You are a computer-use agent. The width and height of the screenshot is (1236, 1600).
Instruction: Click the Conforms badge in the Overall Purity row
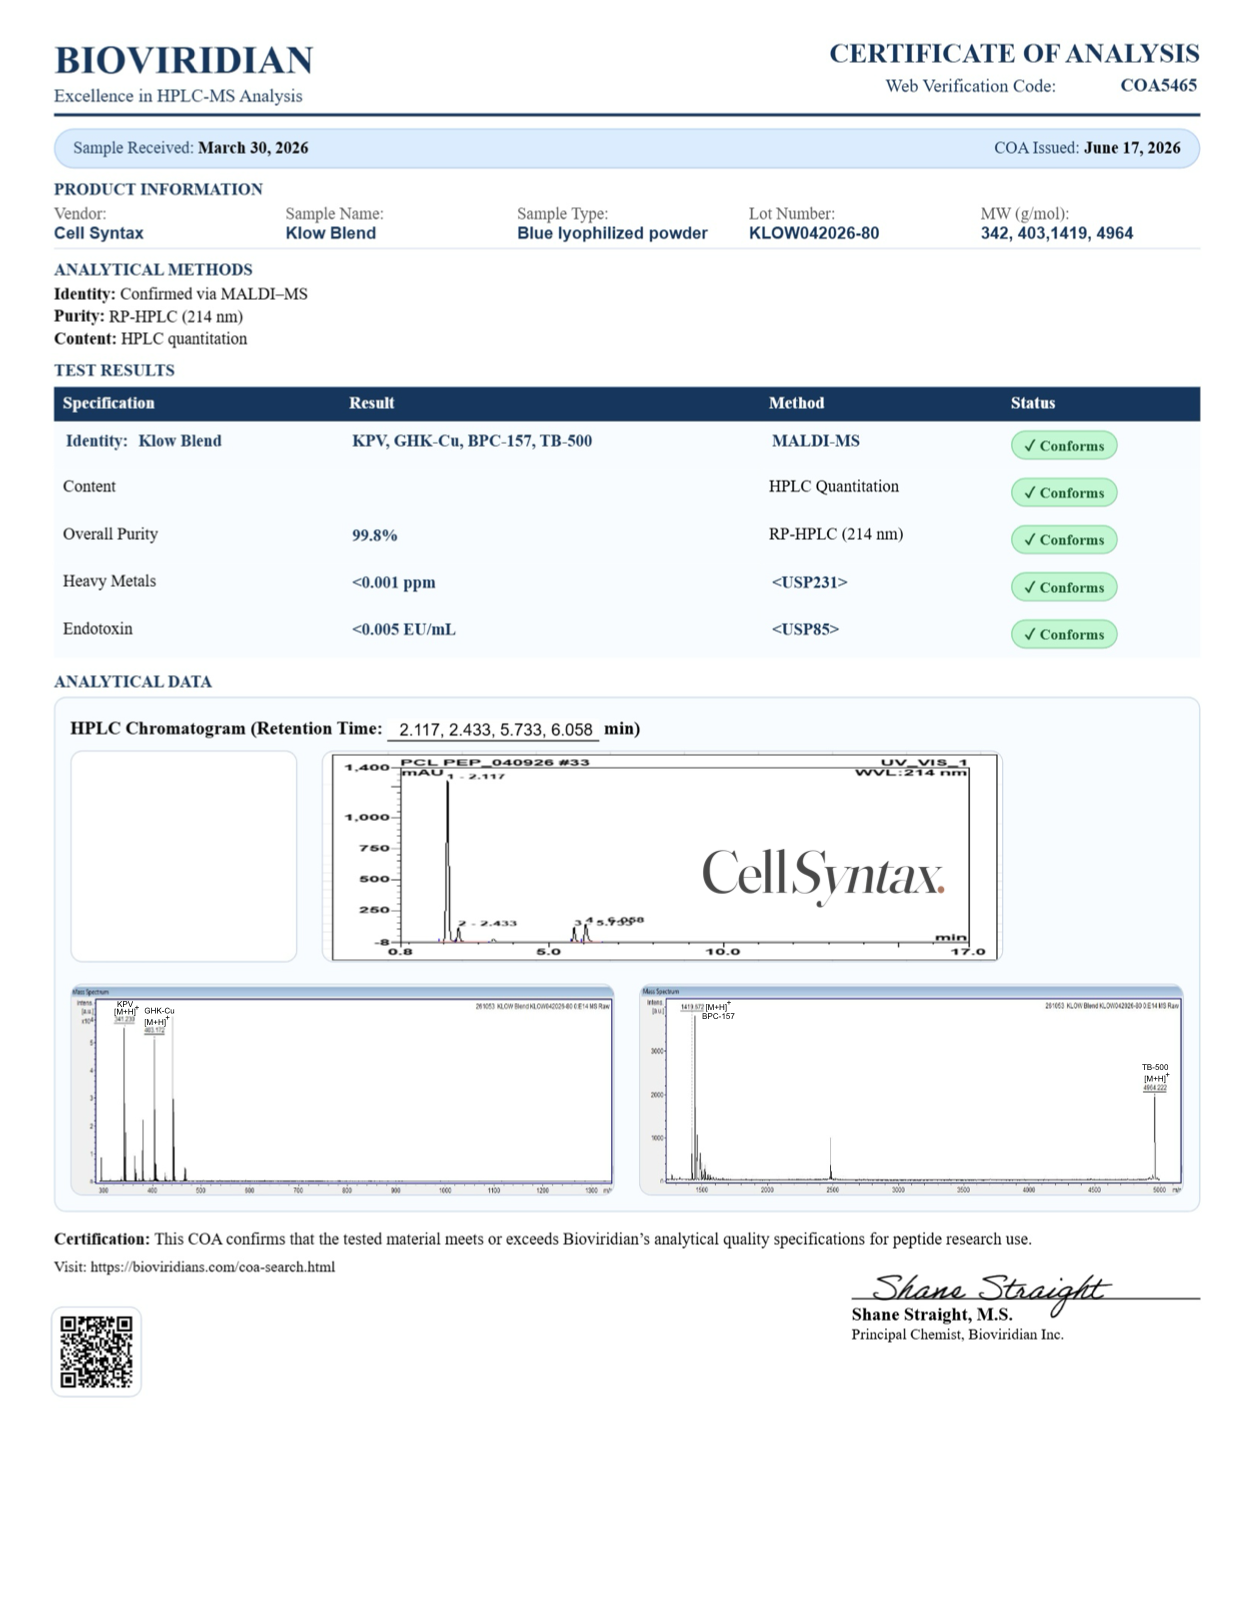click(x=1063, y=539)
